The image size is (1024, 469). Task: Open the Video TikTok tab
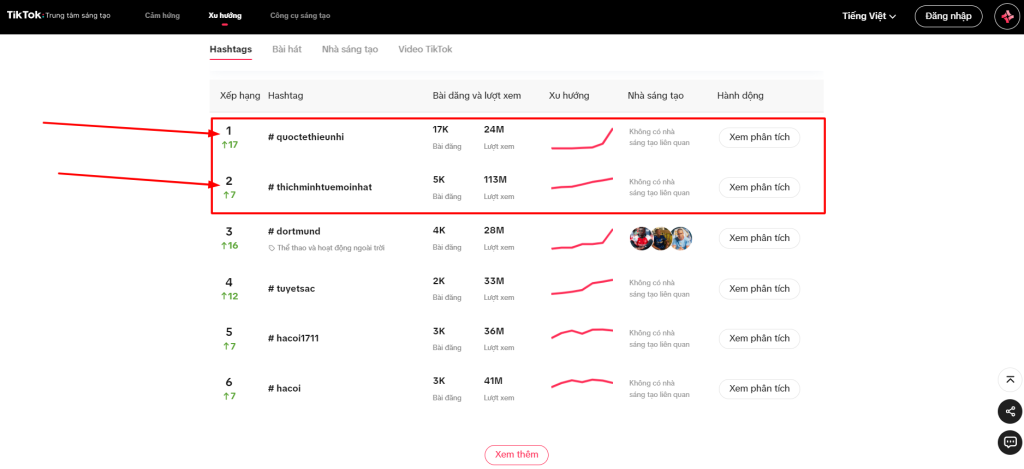click(x=425, y=49)
